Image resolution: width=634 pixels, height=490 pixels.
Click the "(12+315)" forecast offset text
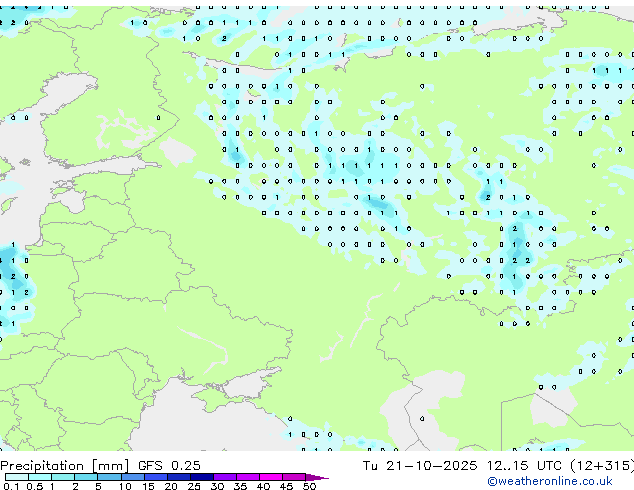coord(602,466)
